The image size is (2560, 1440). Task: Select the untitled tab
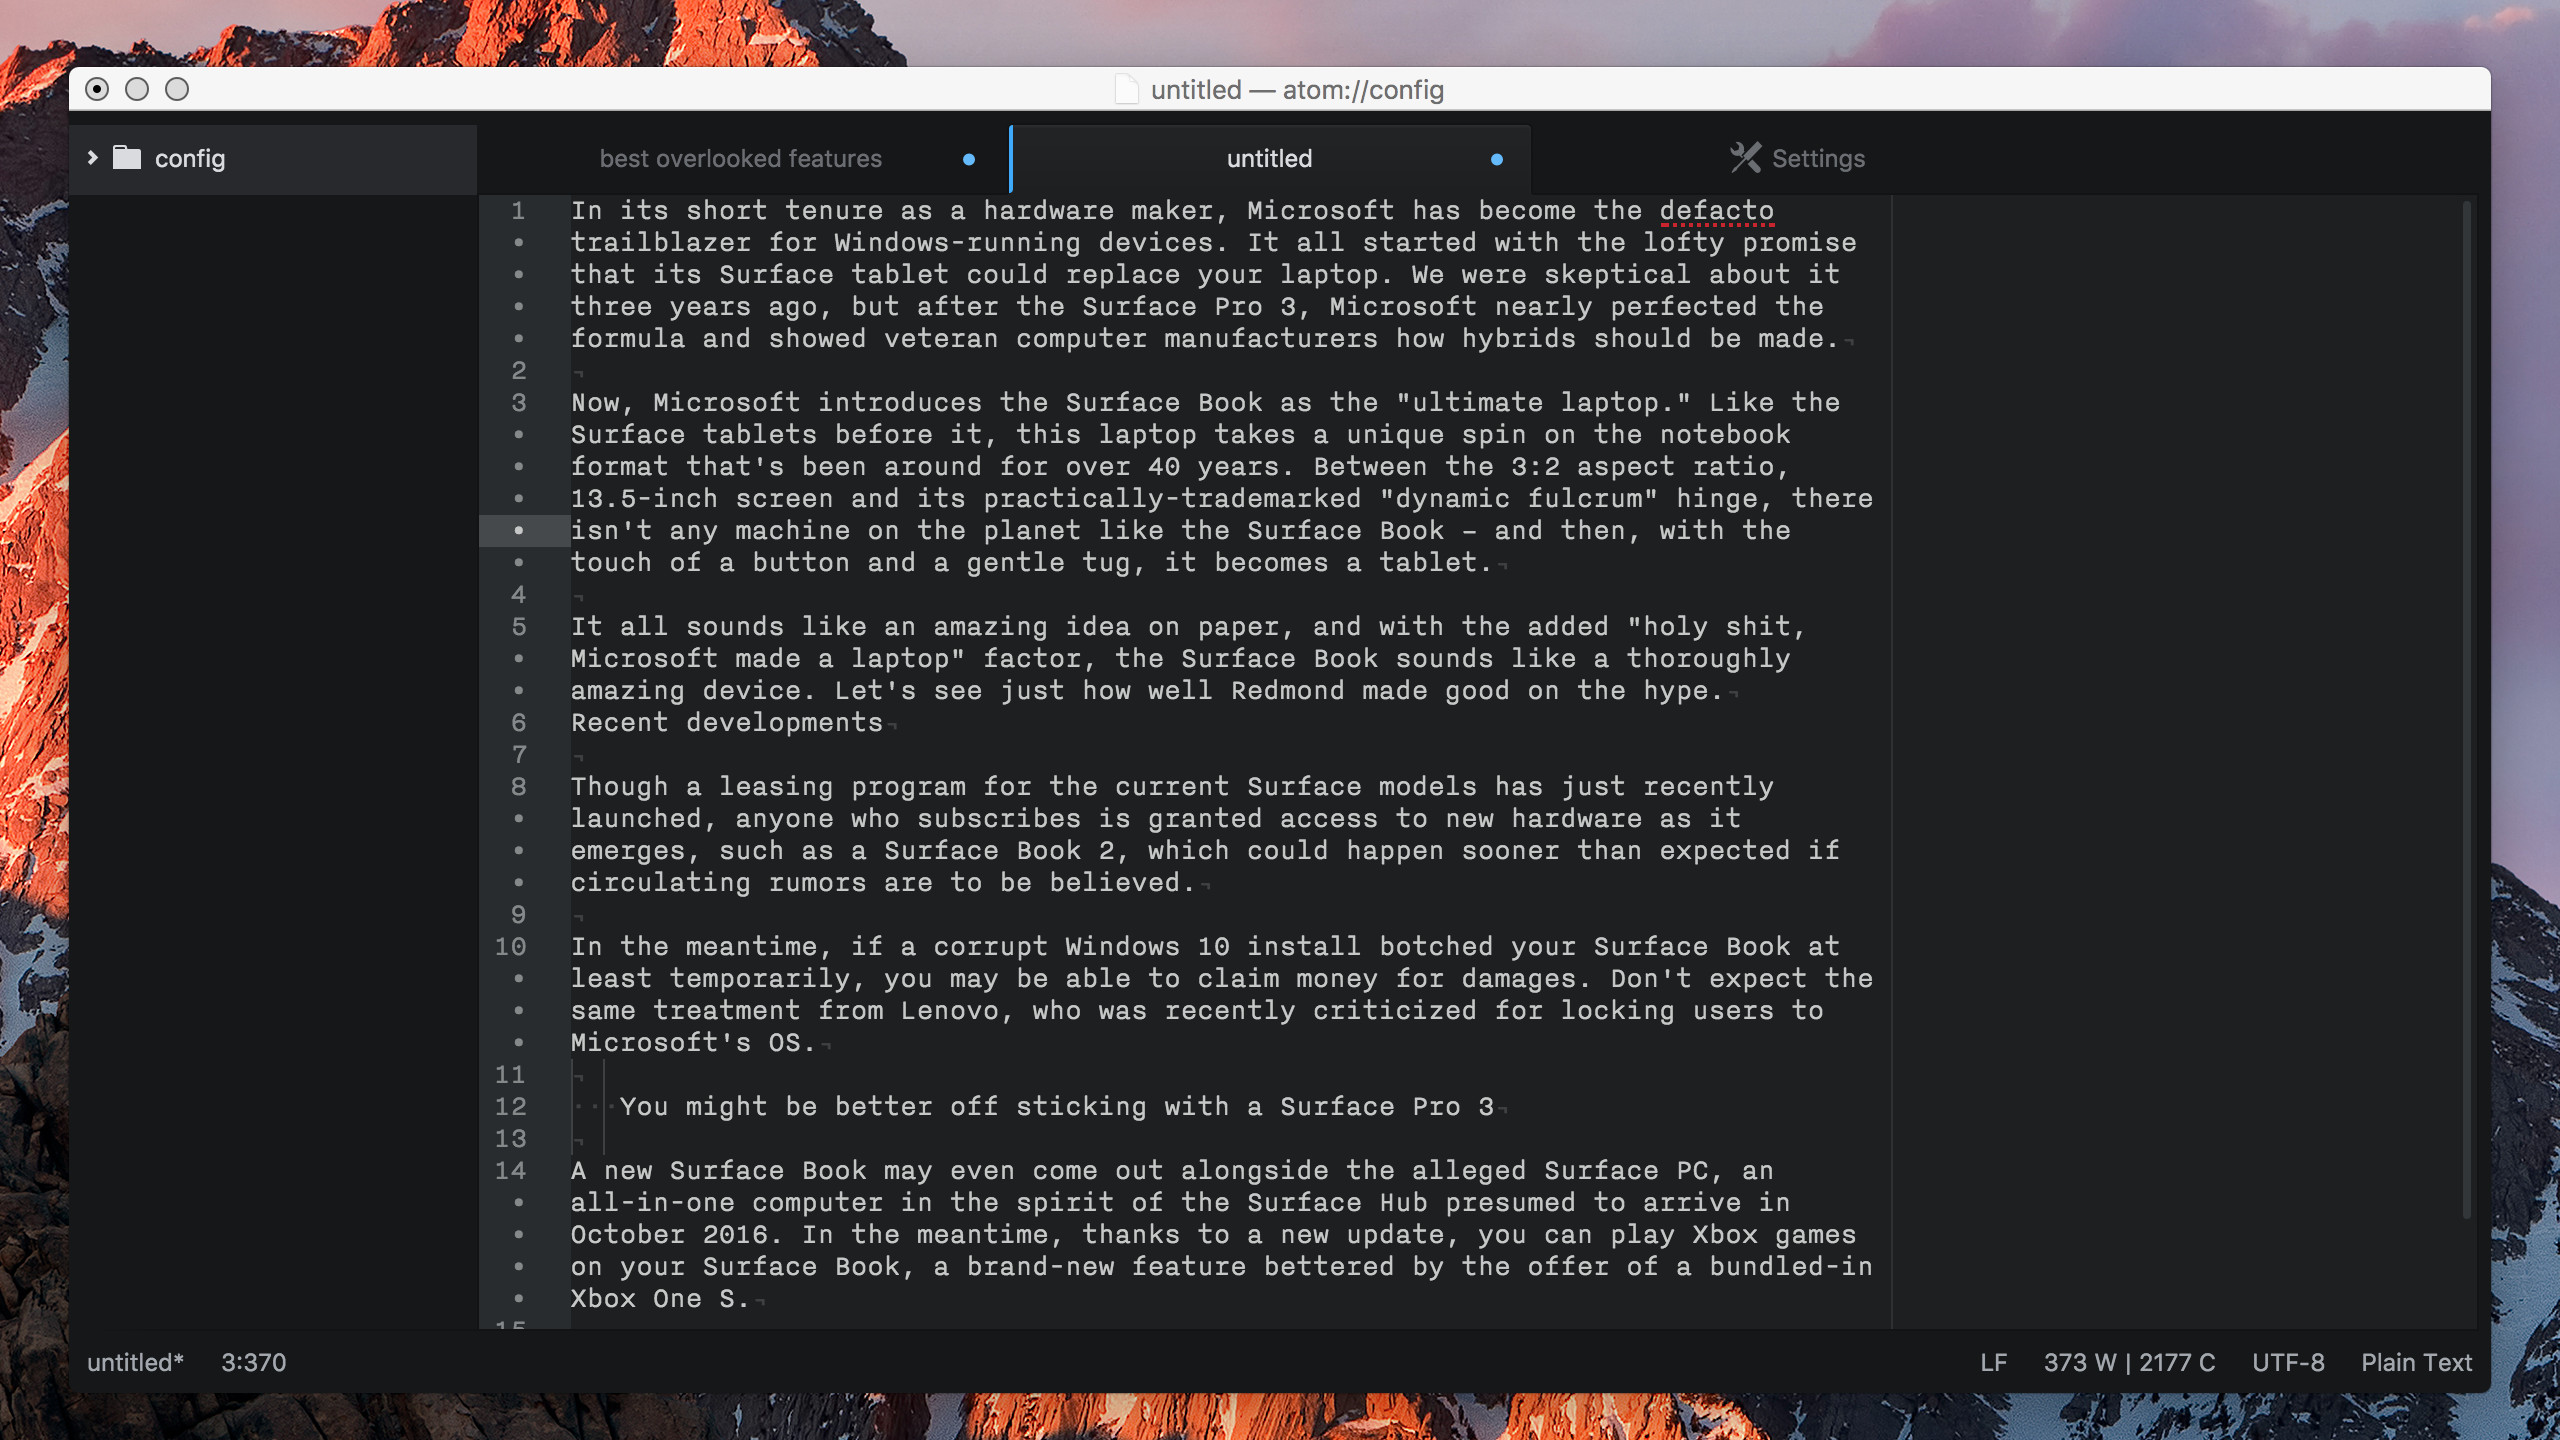[x=1270, y=159]
